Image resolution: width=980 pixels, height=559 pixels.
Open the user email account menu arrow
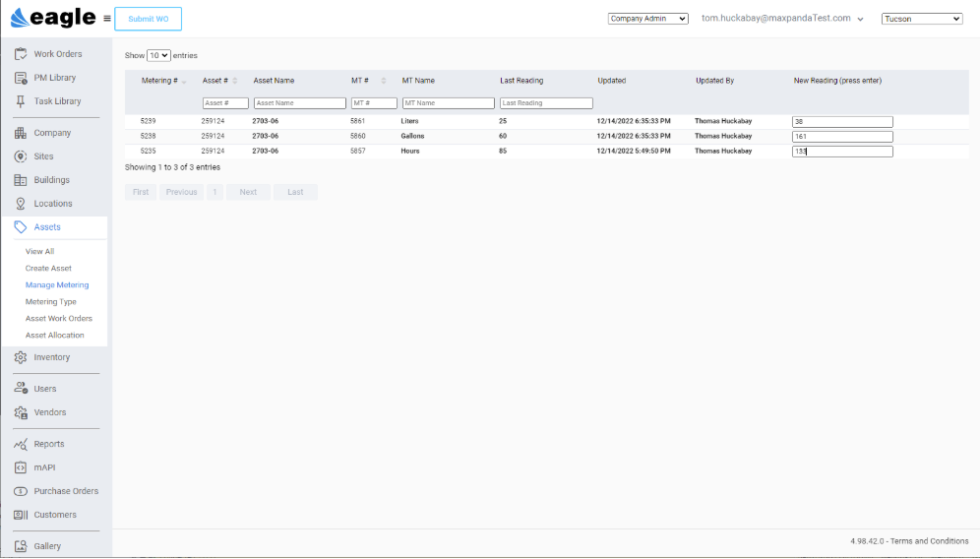point(860,19)
